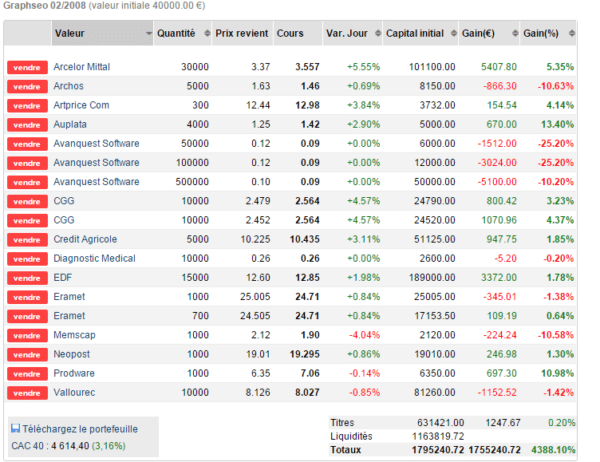This screenshot has width=600, height=462.
Task: Click Gain(%) sort arrows icon
Action: click(572, 33)
